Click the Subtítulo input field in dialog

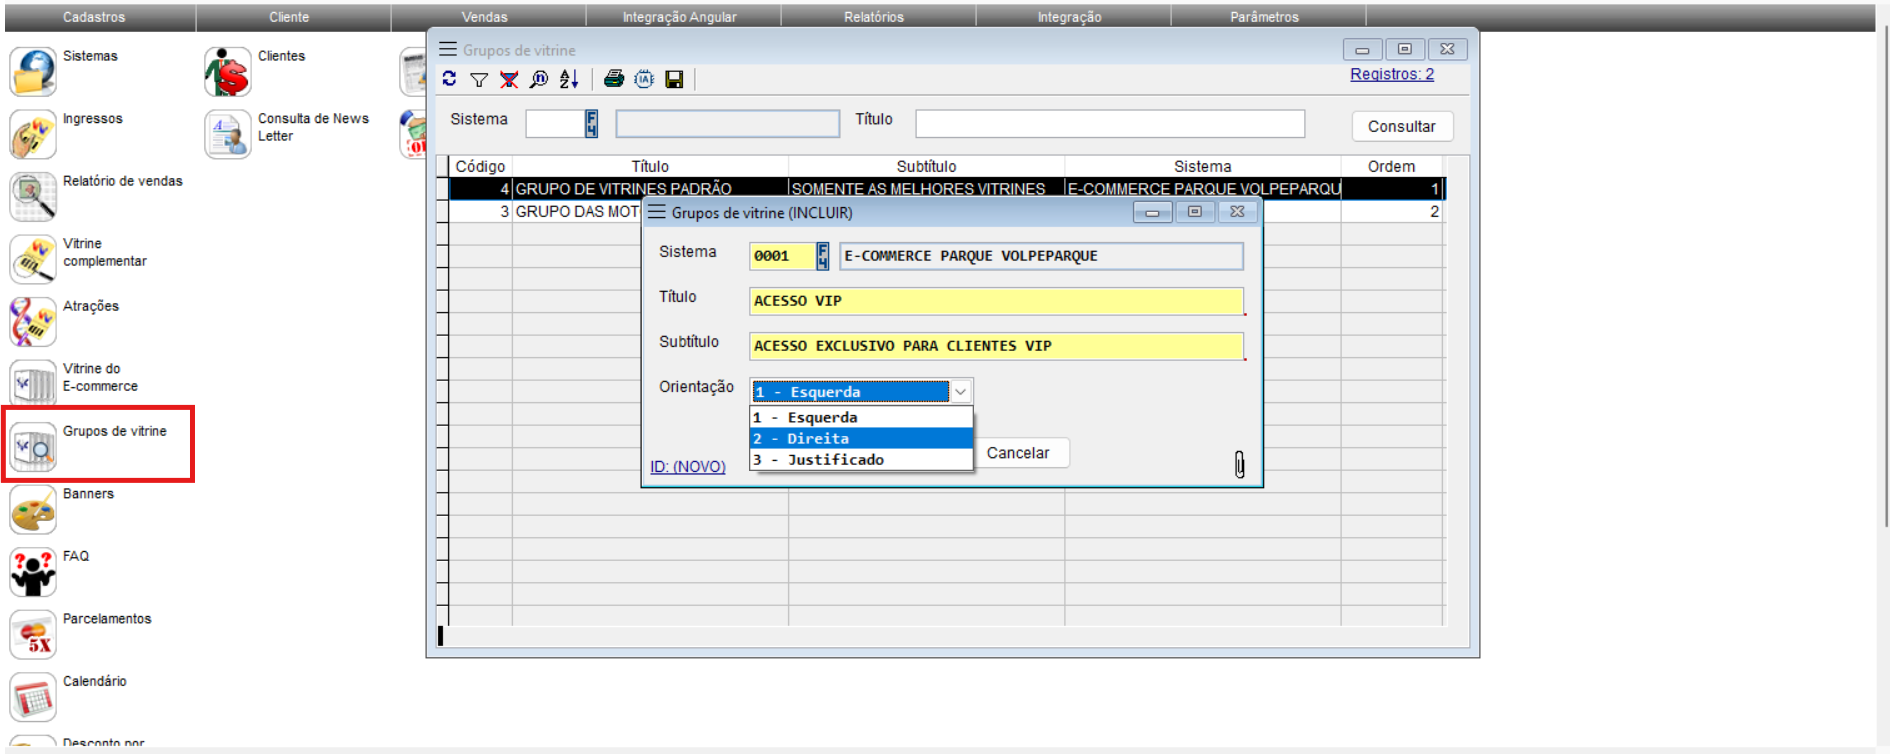(x=995, y=346)
